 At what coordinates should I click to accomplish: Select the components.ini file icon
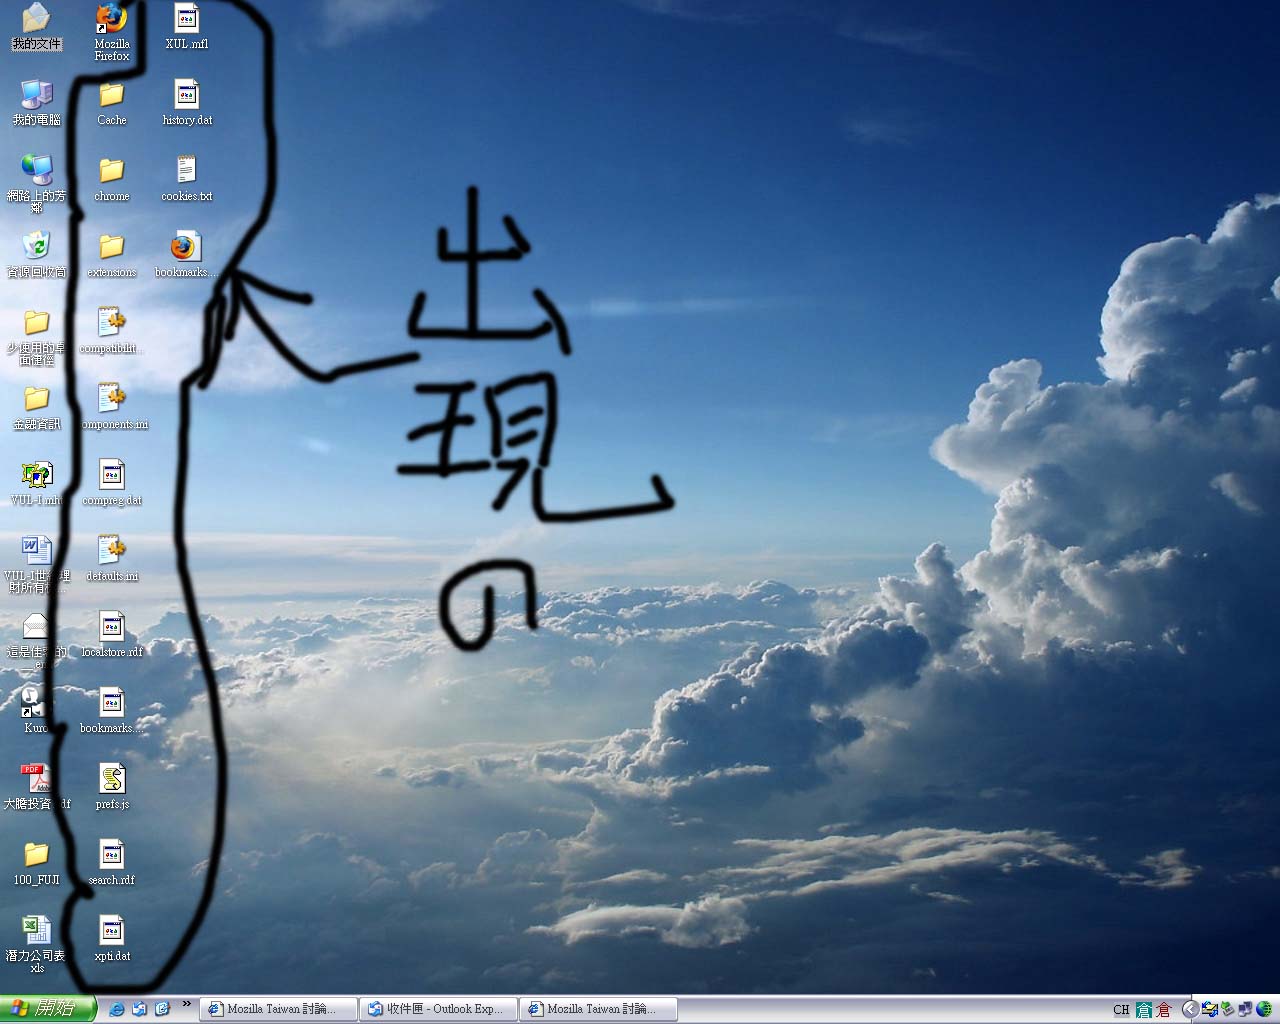point(113,407)
